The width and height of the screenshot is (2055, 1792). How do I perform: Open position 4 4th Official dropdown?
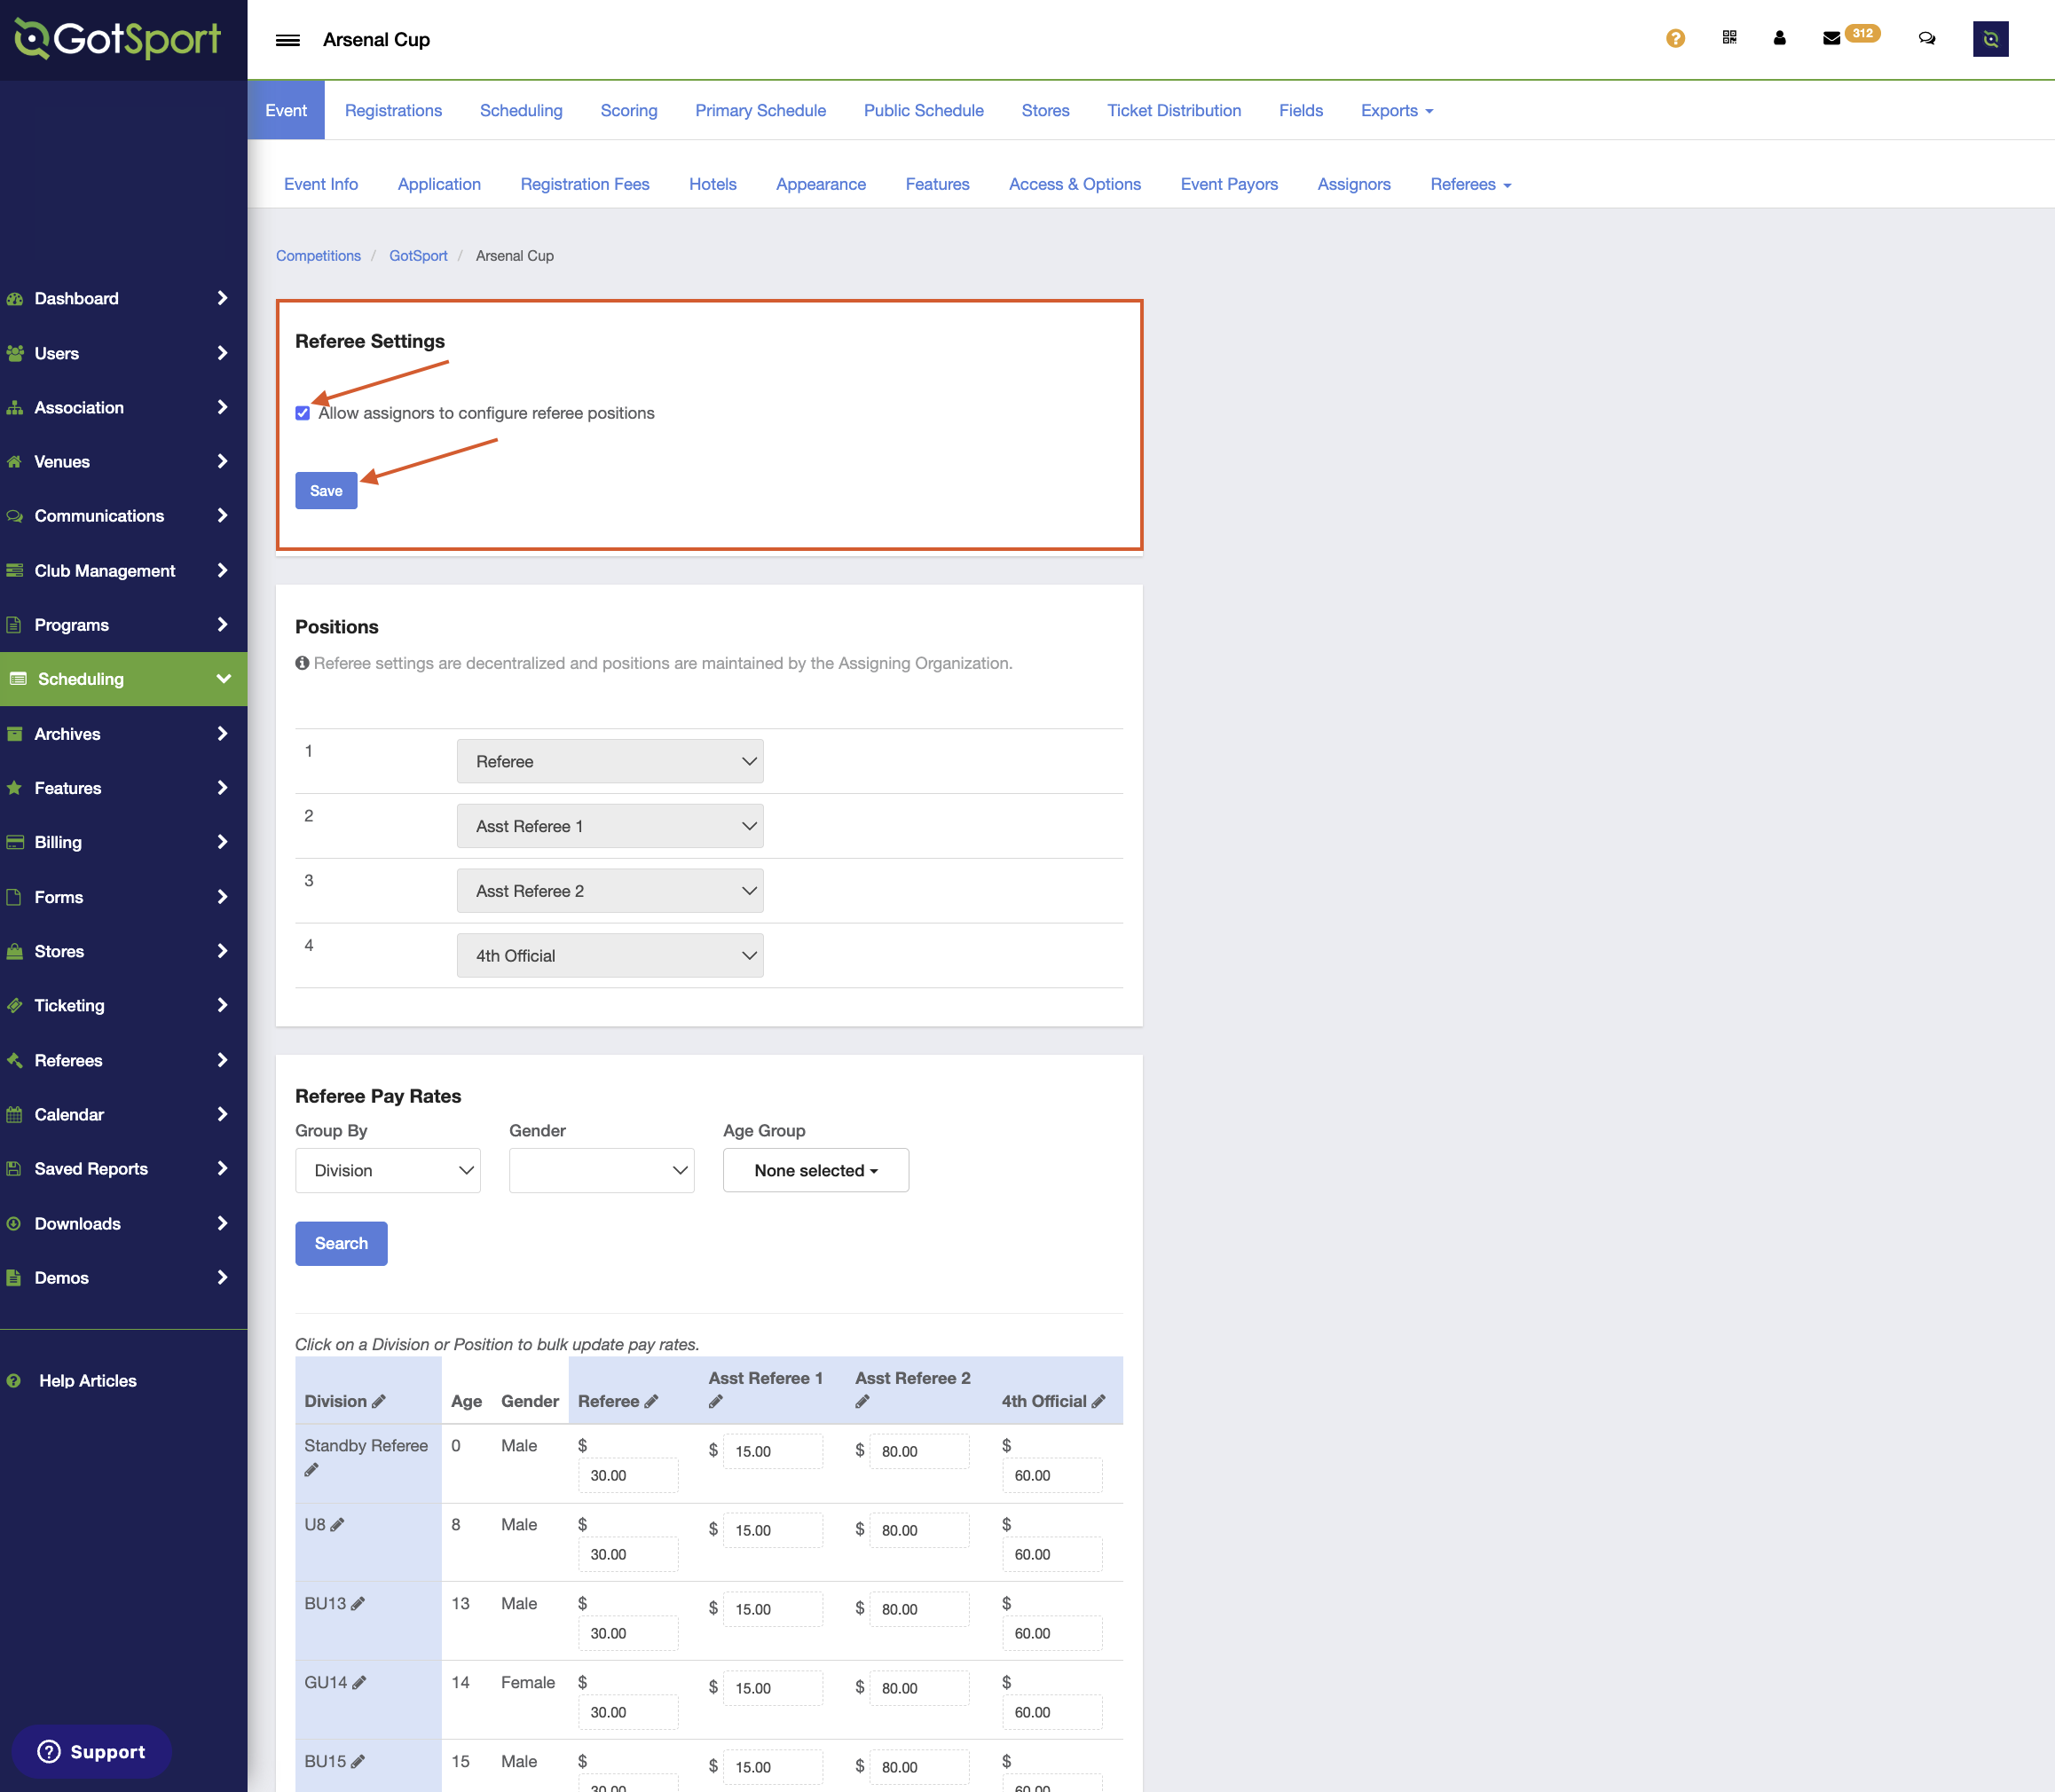(610, 956)
